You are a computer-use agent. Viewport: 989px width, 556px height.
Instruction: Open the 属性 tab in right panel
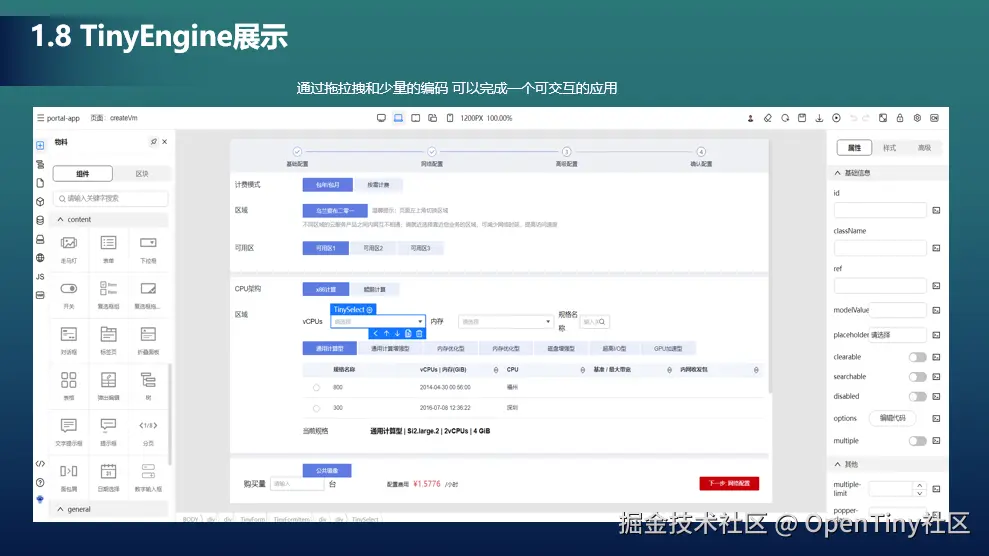tap(854, 148)
